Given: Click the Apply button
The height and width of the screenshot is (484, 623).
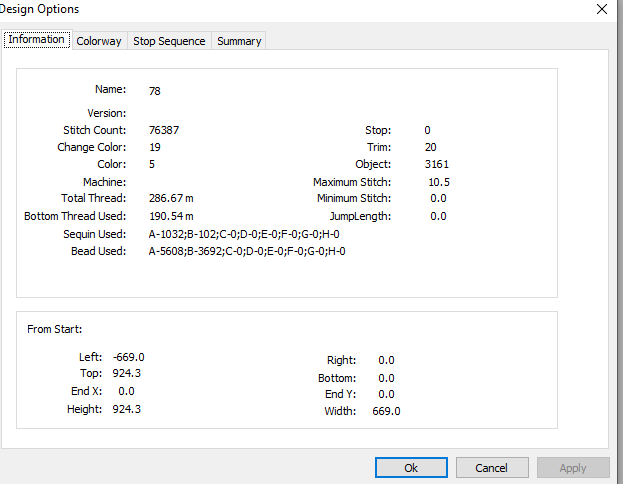Looking at the screenshot, I should pos(573,468).
